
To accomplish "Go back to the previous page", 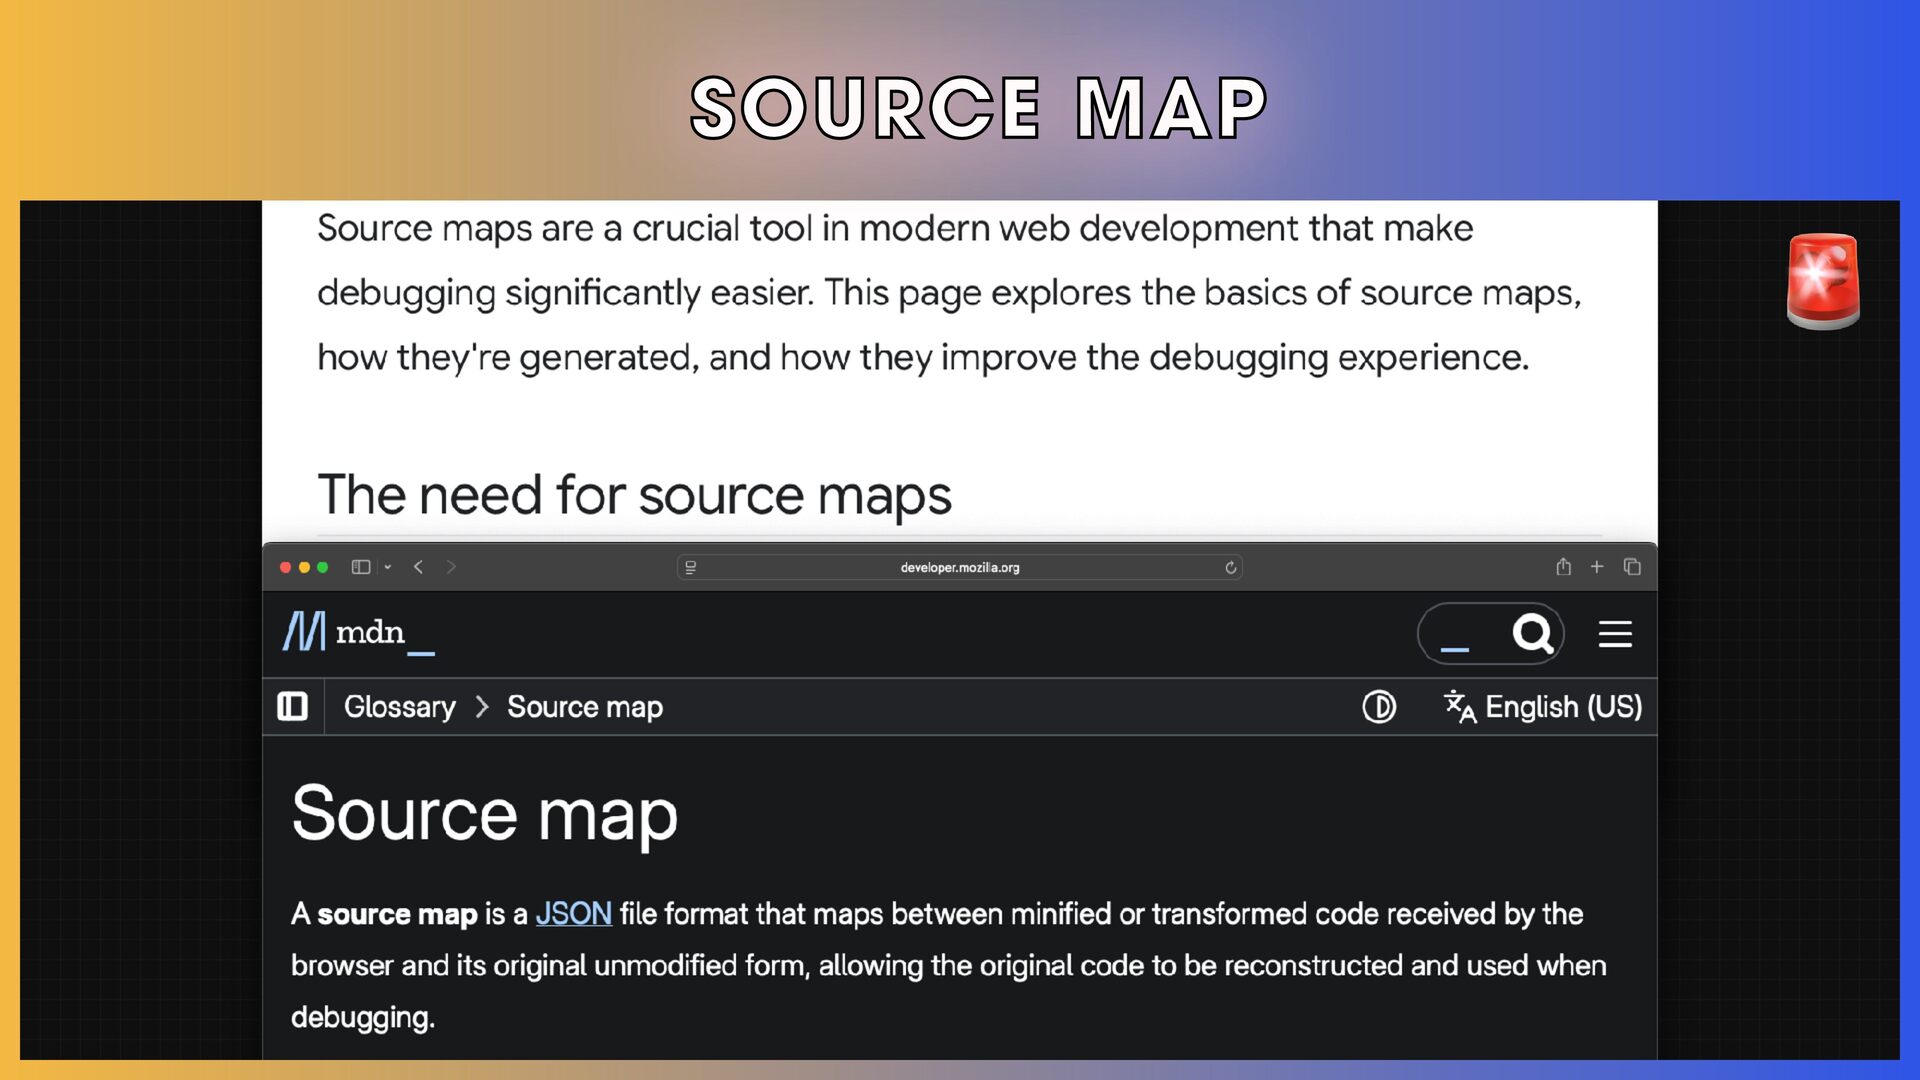I will pyautogui.click(x=418, y=567).
